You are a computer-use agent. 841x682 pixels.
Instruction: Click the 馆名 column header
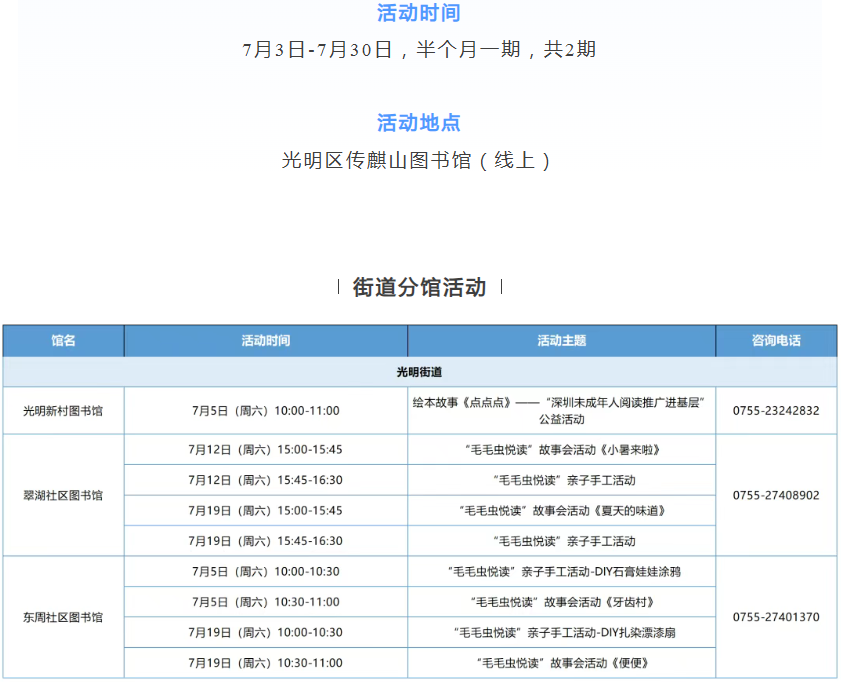click(x=63, y=341)
